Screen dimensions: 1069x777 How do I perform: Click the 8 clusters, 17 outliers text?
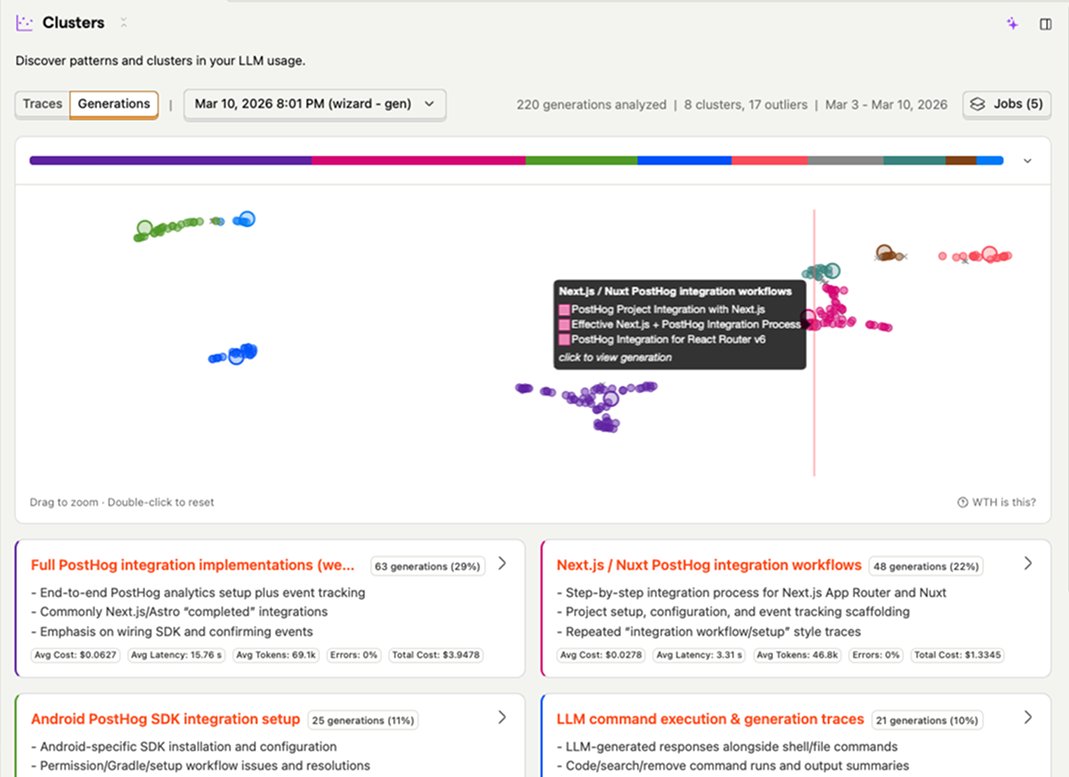(x=745, y=104)
